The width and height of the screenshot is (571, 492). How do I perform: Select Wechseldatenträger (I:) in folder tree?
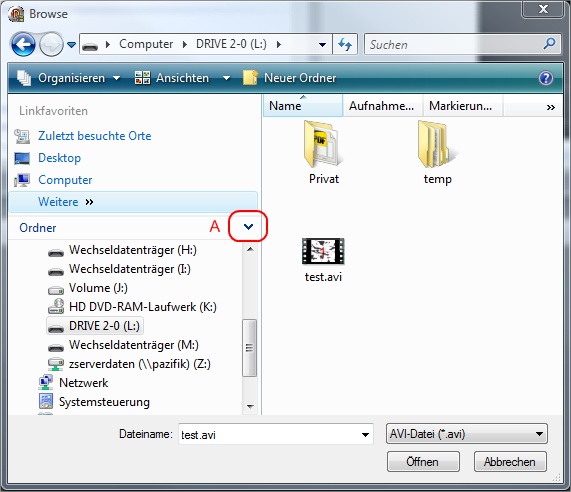130,269
